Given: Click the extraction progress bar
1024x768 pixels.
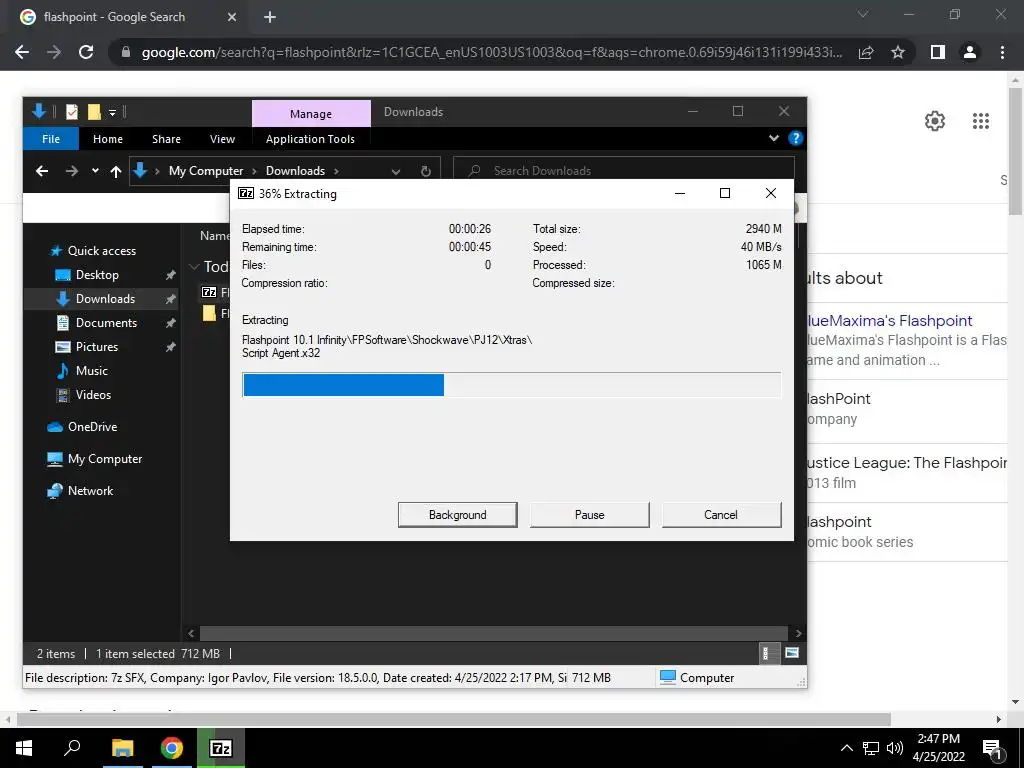Looking at the screenshot, I should coord(511,385).
